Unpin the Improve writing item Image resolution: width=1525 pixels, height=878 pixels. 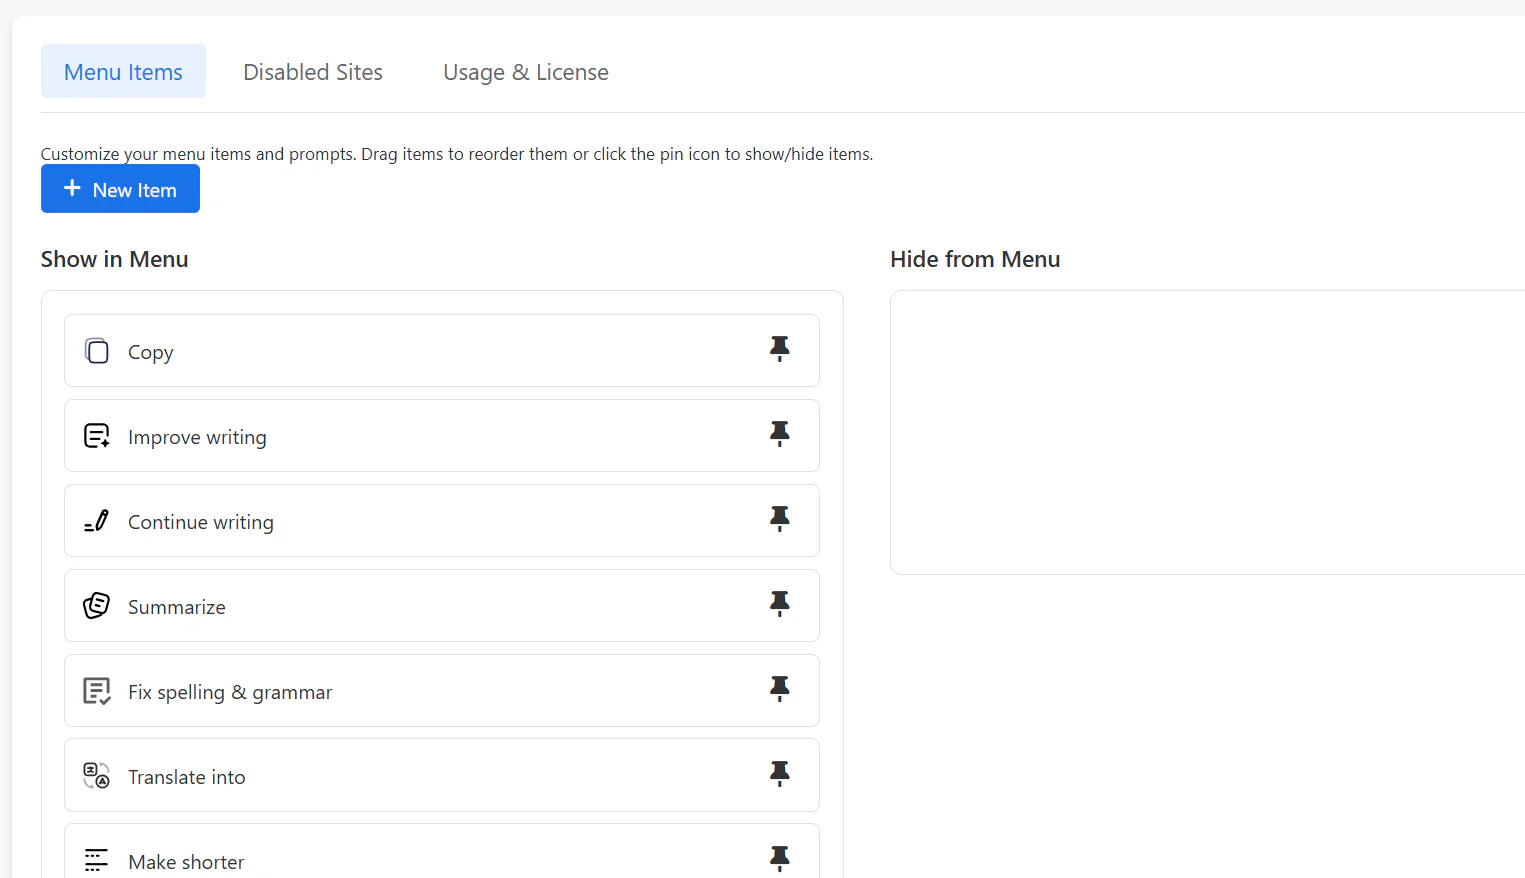(780, 434)
